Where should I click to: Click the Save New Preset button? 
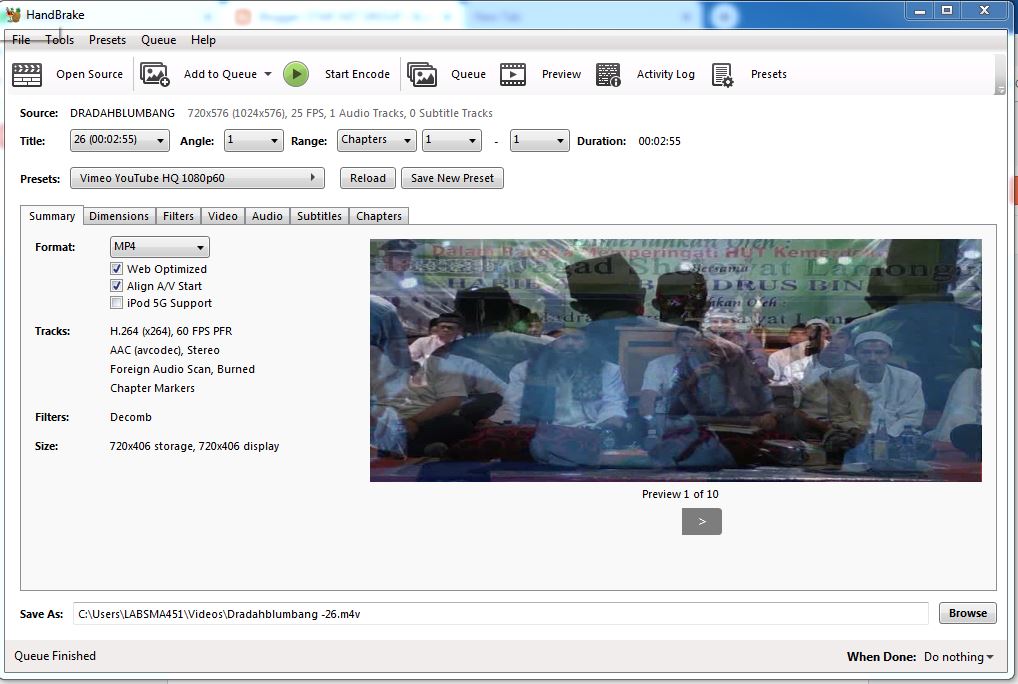tap(452, 178)
